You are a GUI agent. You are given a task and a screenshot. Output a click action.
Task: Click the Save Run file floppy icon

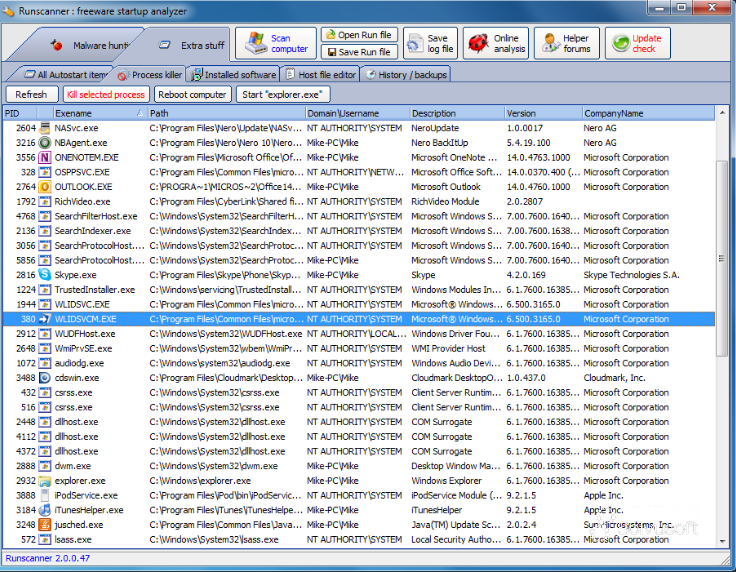(x=331, y=52)
